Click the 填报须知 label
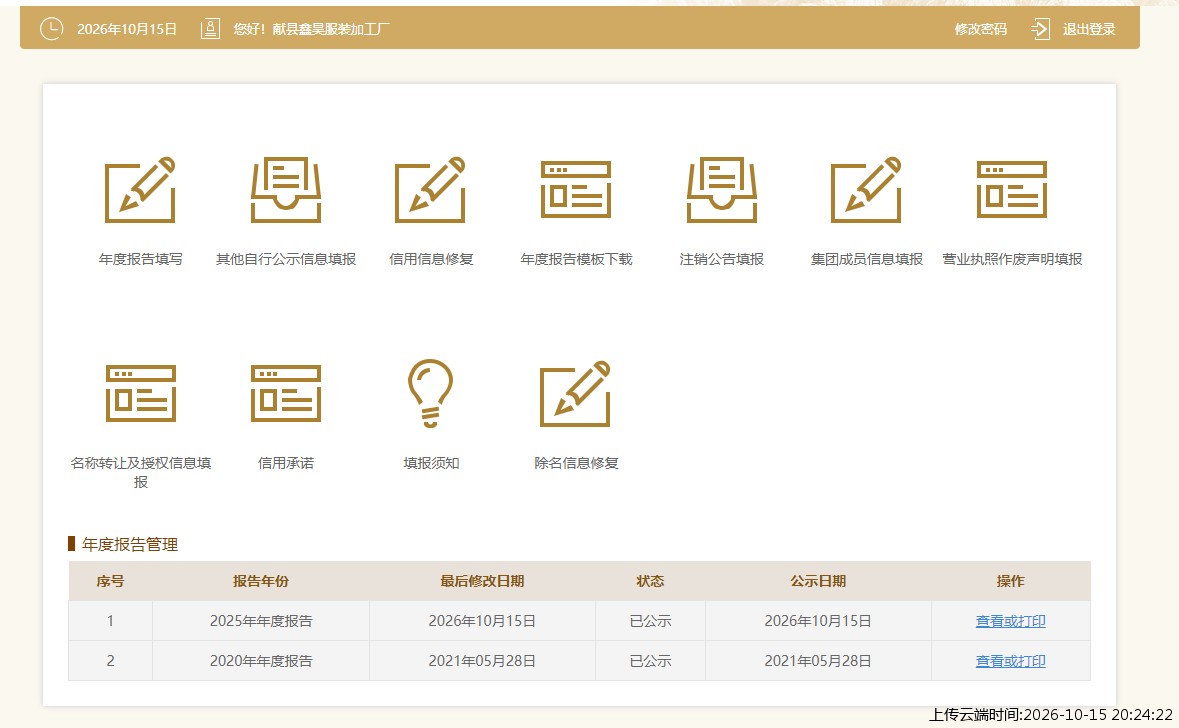The image size is (1179, 728). (431, 463)
